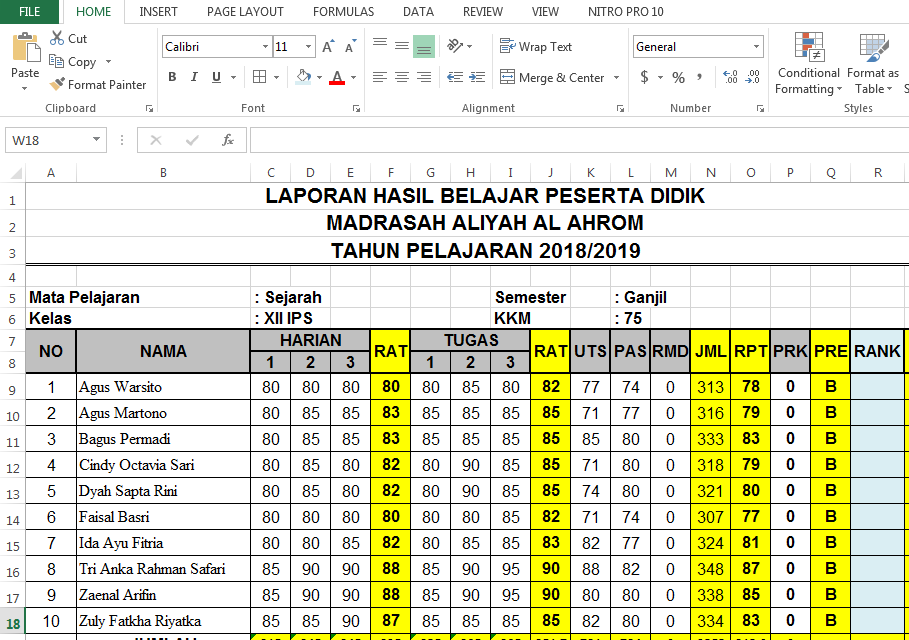
Task: Apply percent style format
Action: pos(678,77)
